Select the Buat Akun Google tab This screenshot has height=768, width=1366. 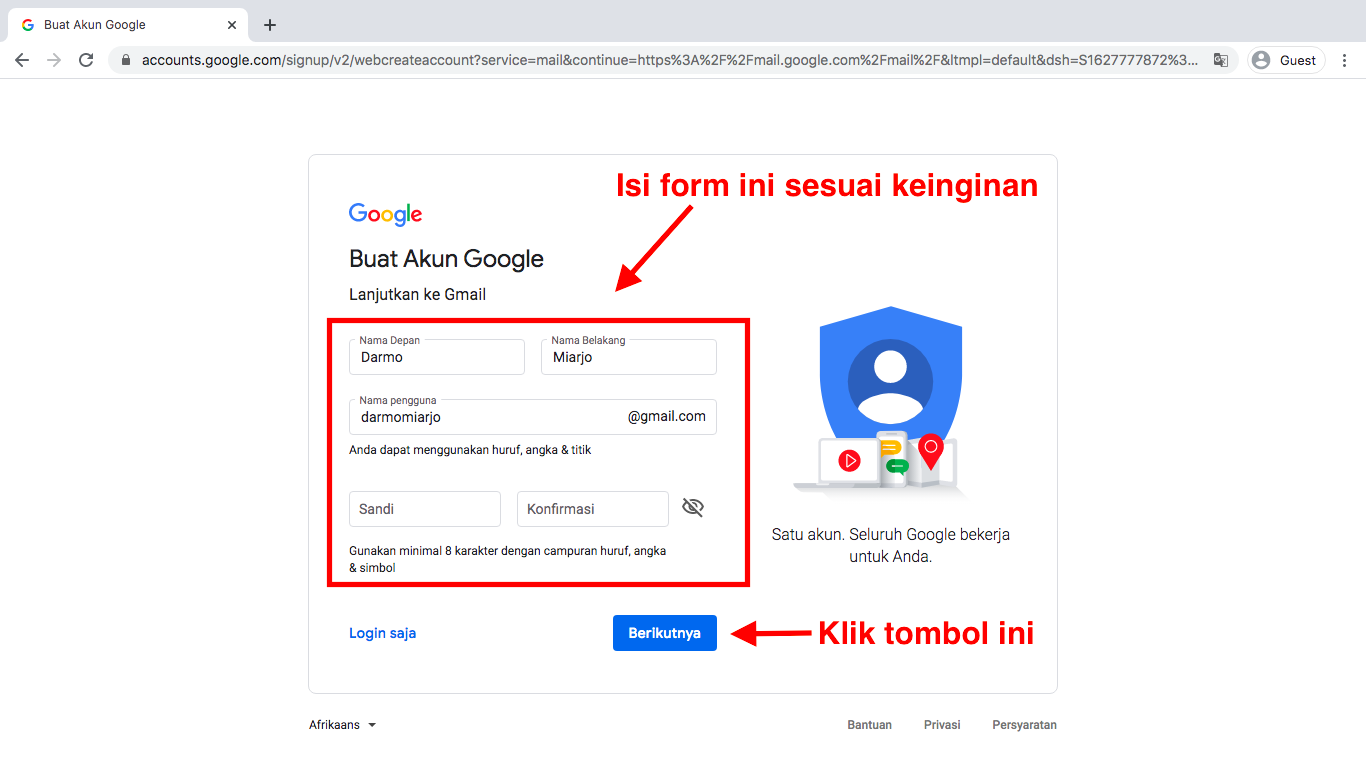126,25
